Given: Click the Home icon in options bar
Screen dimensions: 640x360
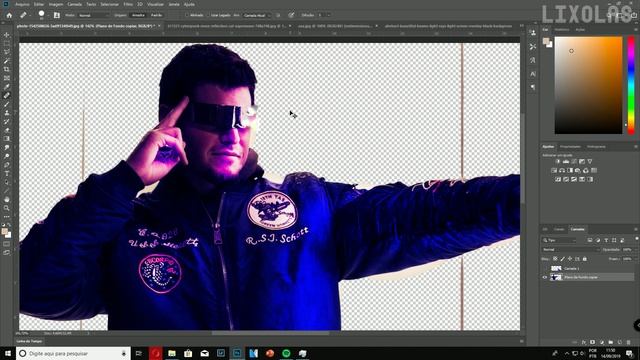Looking at the screenshot, I should pos(9,15).
